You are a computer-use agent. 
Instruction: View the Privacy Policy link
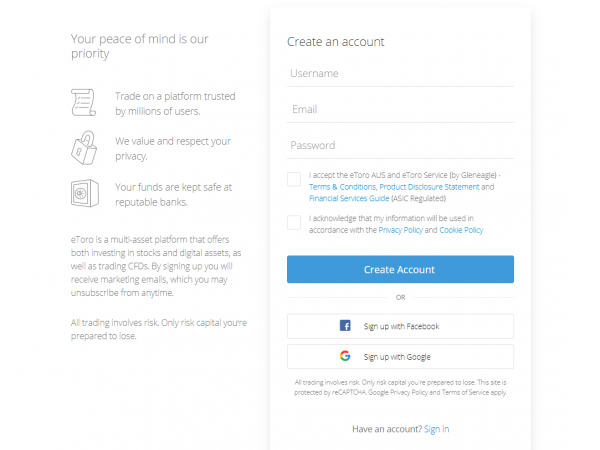tap(401, 230)
